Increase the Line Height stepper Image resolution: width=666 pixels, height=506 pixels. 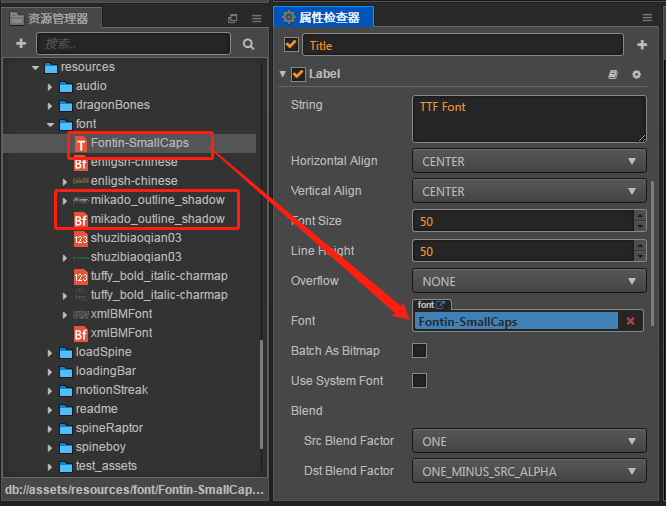click(640, 246)
